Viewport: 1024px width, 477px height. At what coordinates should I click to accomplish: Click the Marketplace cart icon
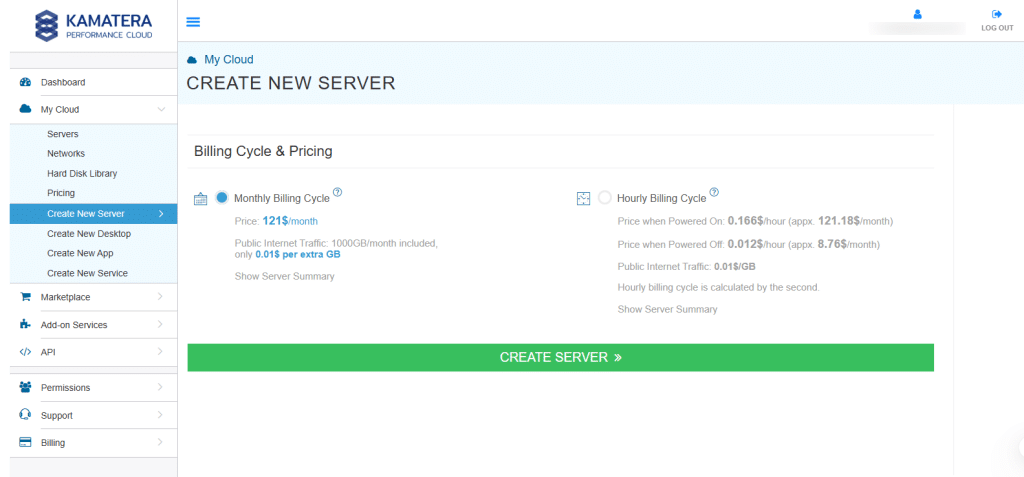click(25, 297)
